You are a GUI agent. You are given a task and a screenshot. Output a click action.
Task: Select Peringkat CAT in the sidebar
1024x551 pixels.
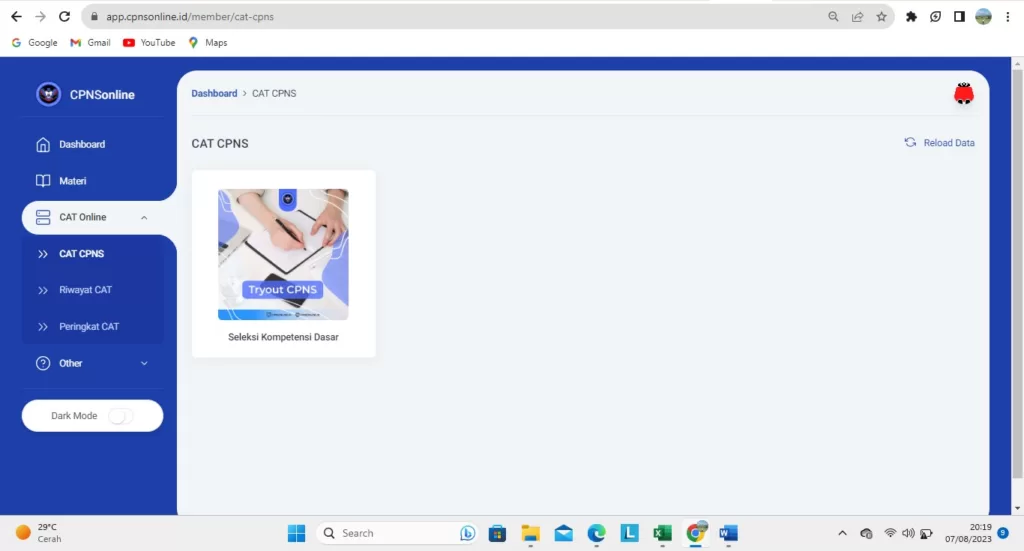tap(88, 326)
